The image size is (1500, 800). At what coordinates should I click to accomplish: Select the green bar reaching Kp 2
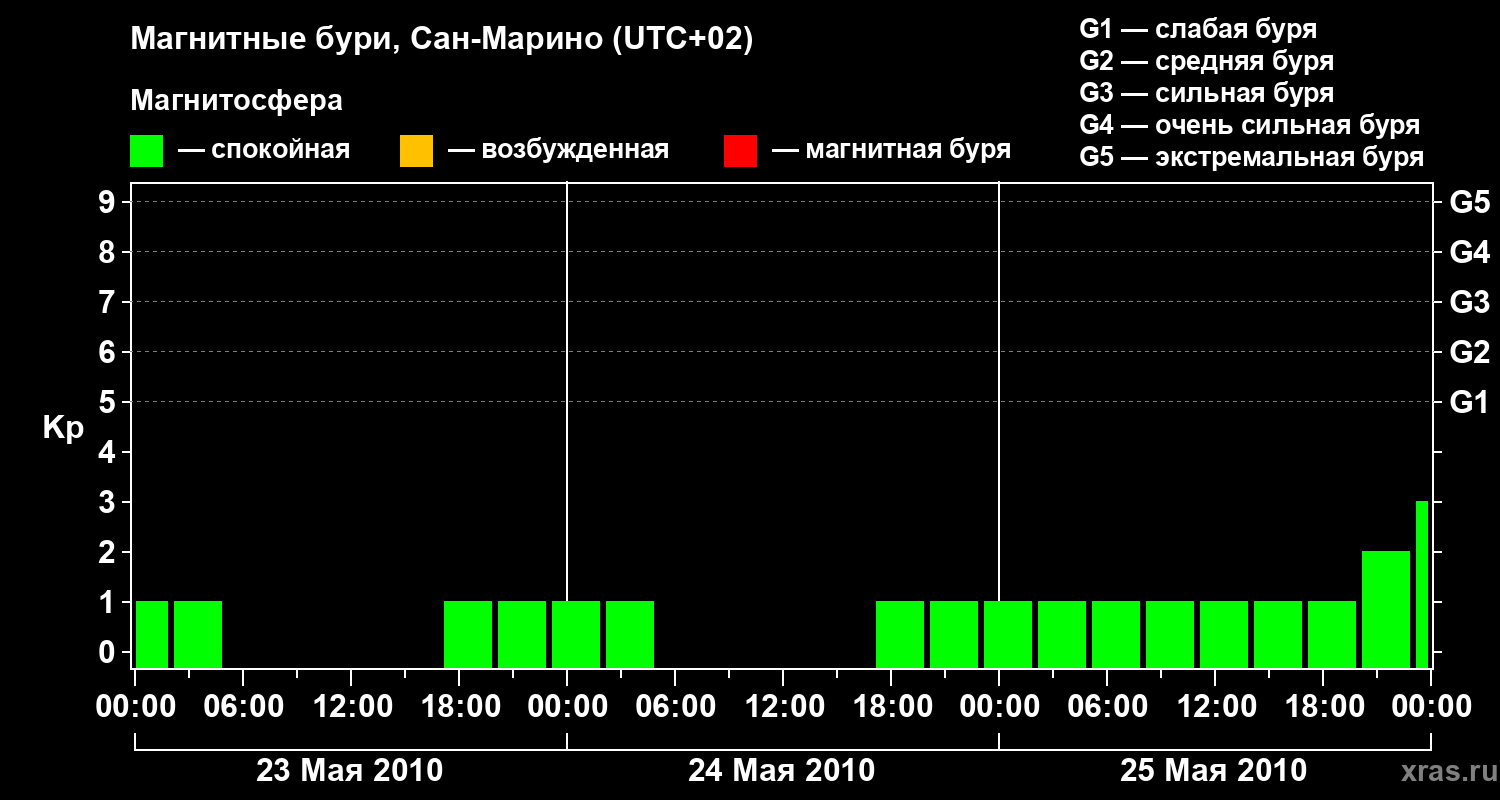tap(1386, 609)
